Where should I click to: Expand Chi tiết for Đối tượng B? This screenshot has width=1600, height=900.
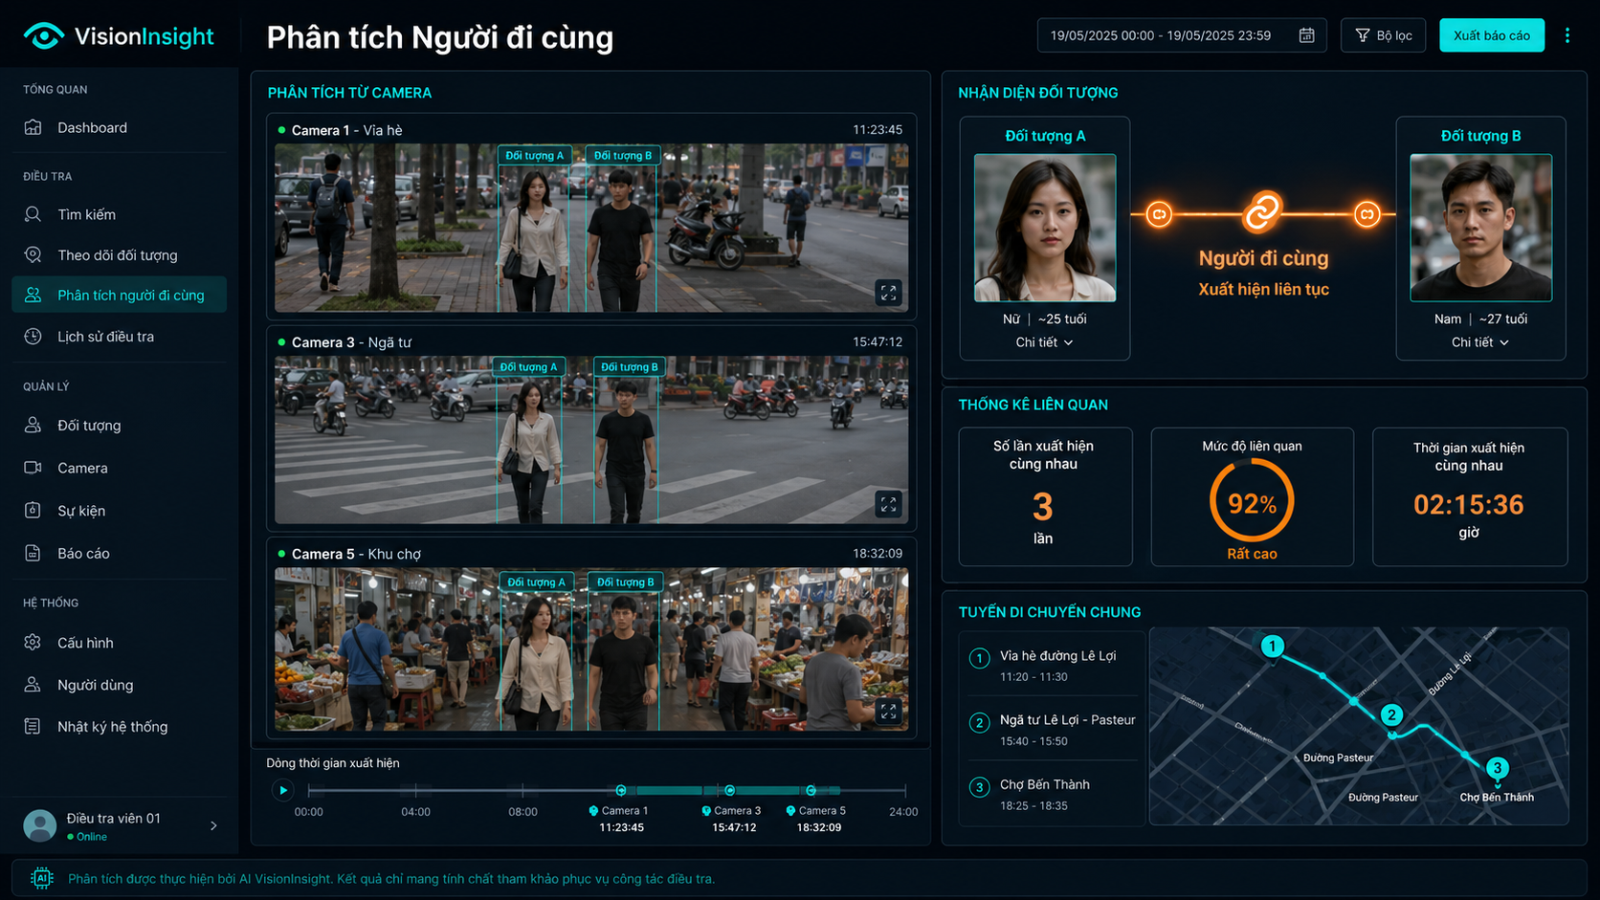[x=1480, y=342]
